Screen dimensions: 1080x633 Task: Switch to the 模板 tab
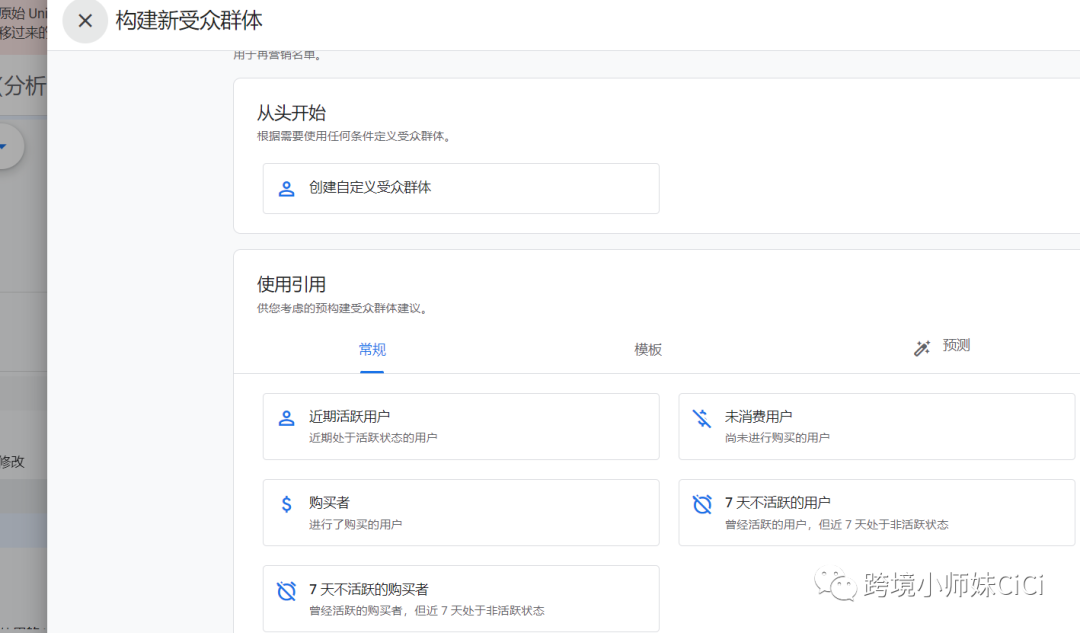click(x=647, y=350)
